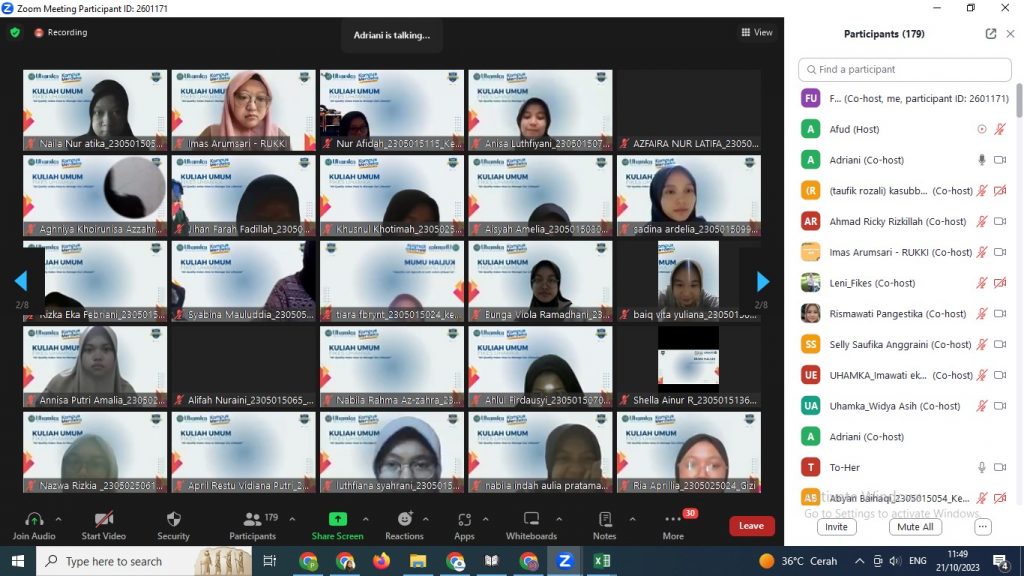The width and height of the screenshot is (1024, 576).
Task: Toggle Join Audio in toolbar
Action: point(34,519)
